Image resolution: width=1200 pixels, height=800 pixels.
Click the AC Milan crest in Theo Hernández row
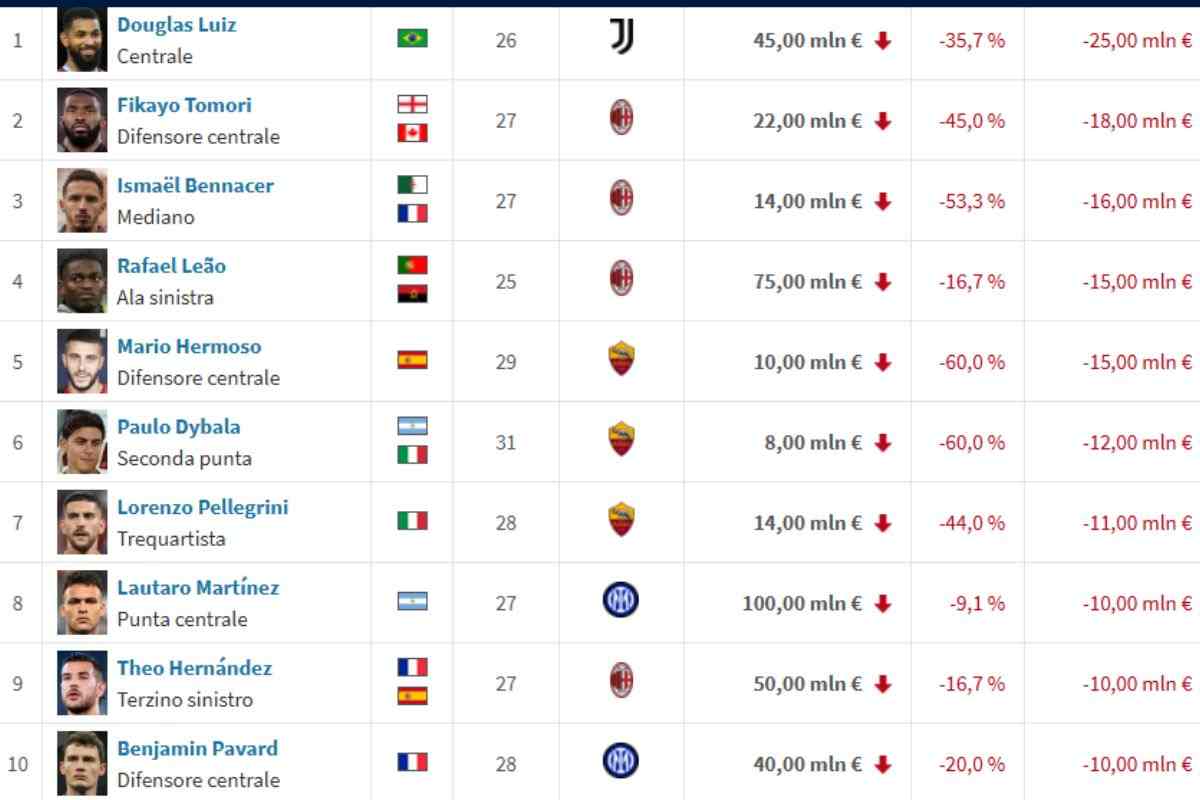tap(622, 681)
